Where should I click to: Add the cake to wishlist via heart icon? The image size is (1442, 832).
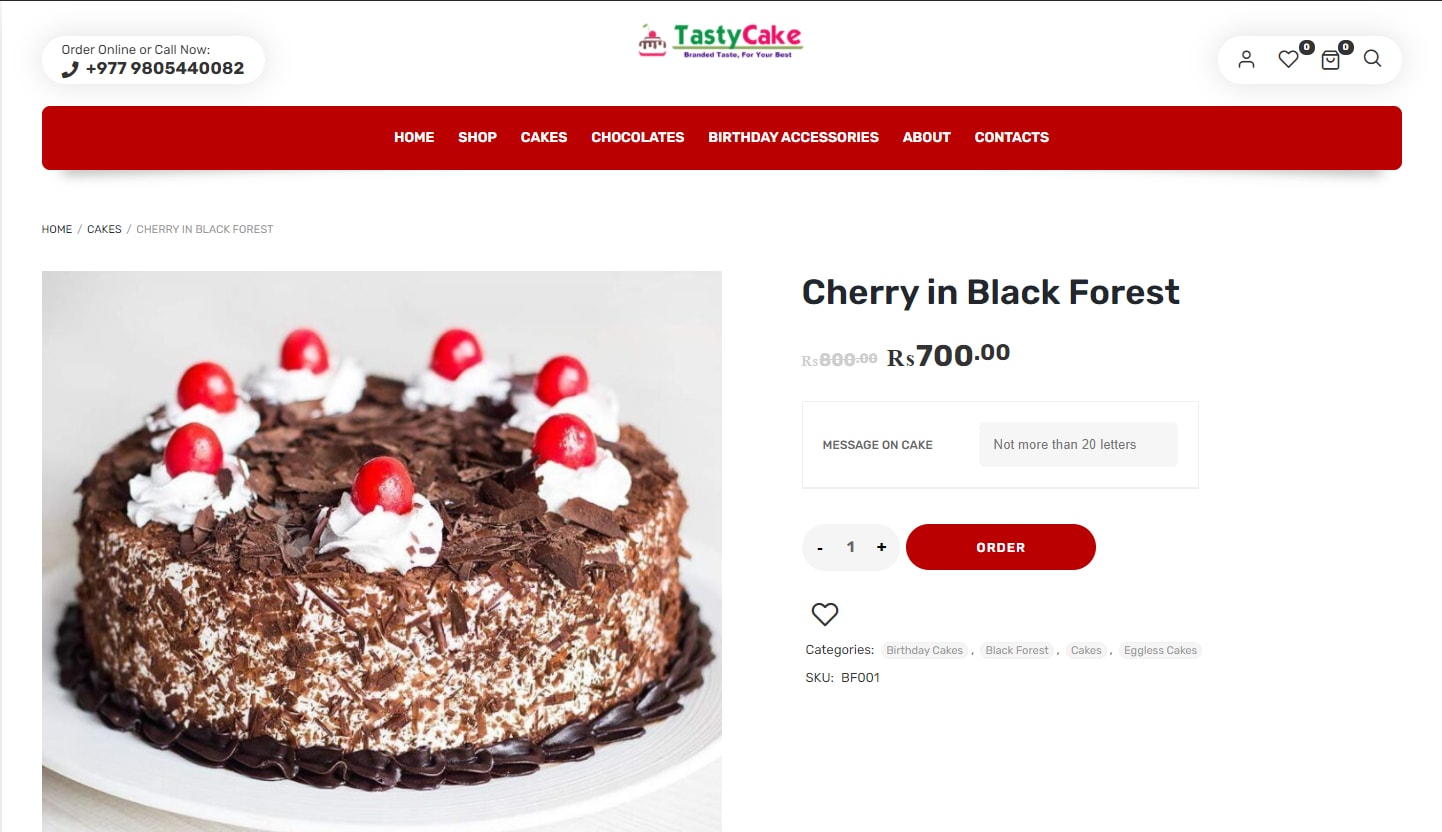coord(825,614)
